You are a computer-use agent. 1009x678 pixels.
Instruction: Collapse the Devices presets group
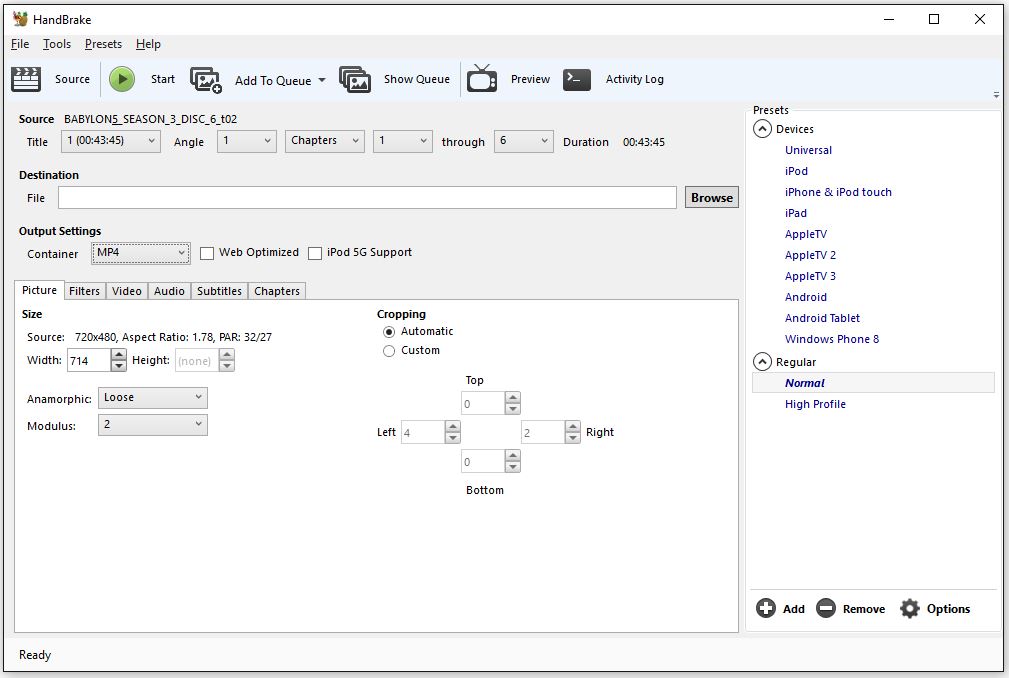tap(762, 129)
